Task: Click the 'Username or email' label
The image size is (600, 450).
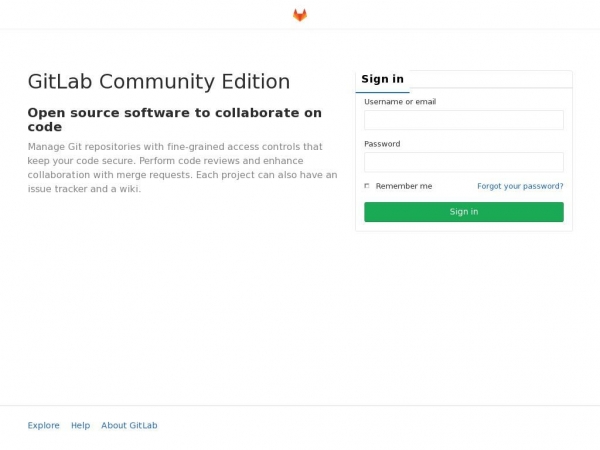Action: click(400, 102)
